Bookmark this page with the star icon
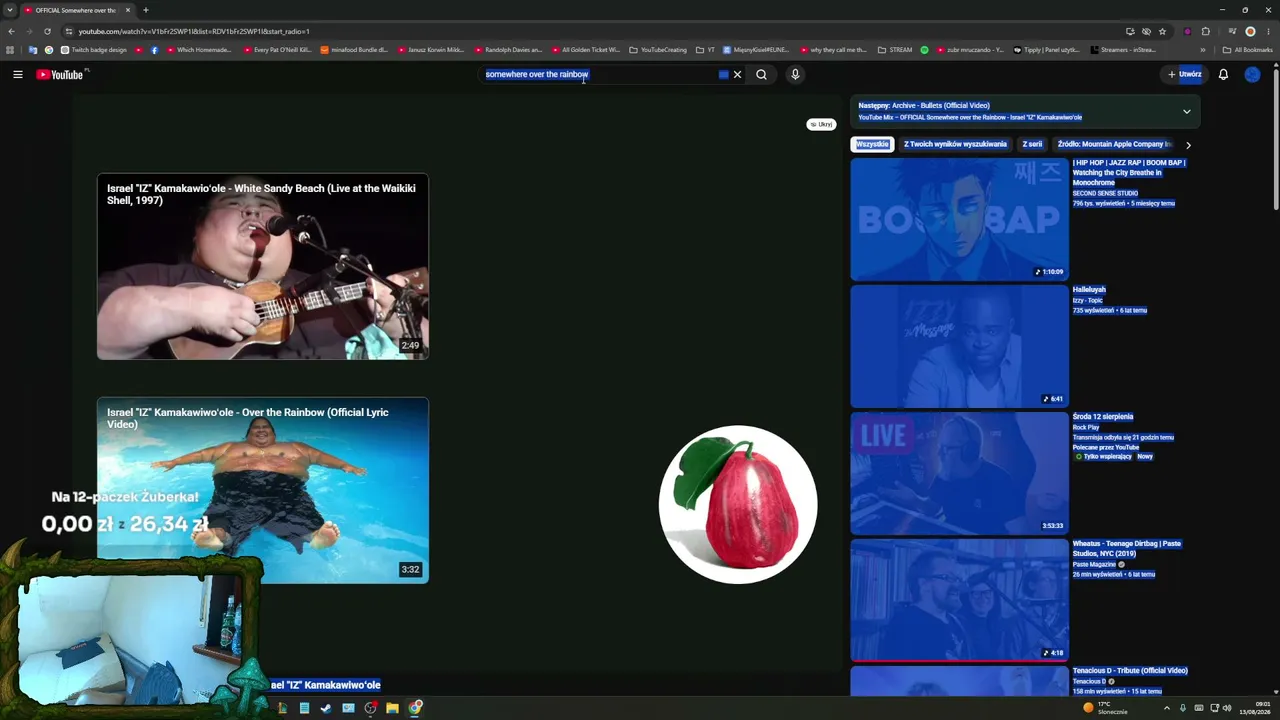Screen dimensions: 1280x720 (x=1162, y=31)
